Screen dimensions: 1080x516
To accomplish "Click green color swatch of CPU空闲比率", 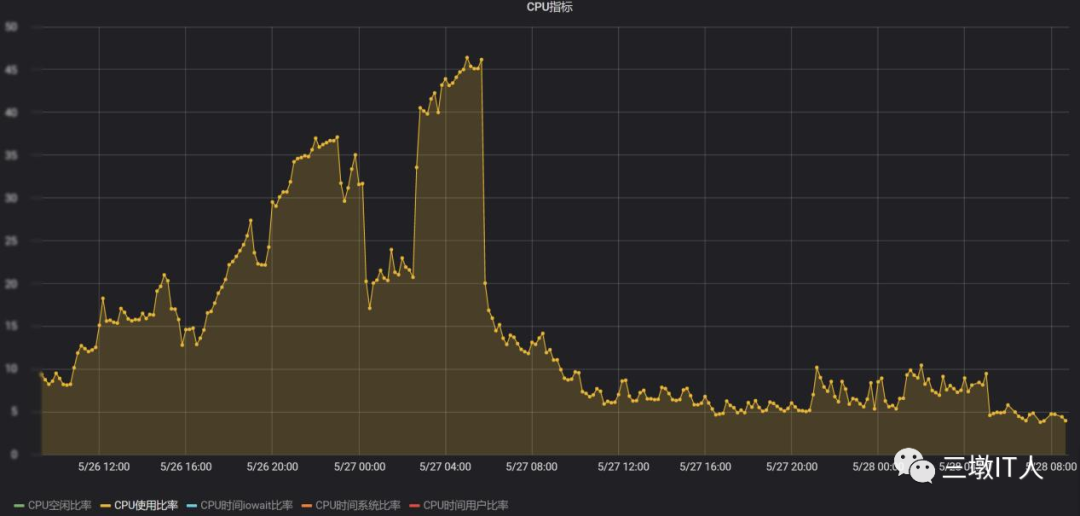I will click(19, 506).
